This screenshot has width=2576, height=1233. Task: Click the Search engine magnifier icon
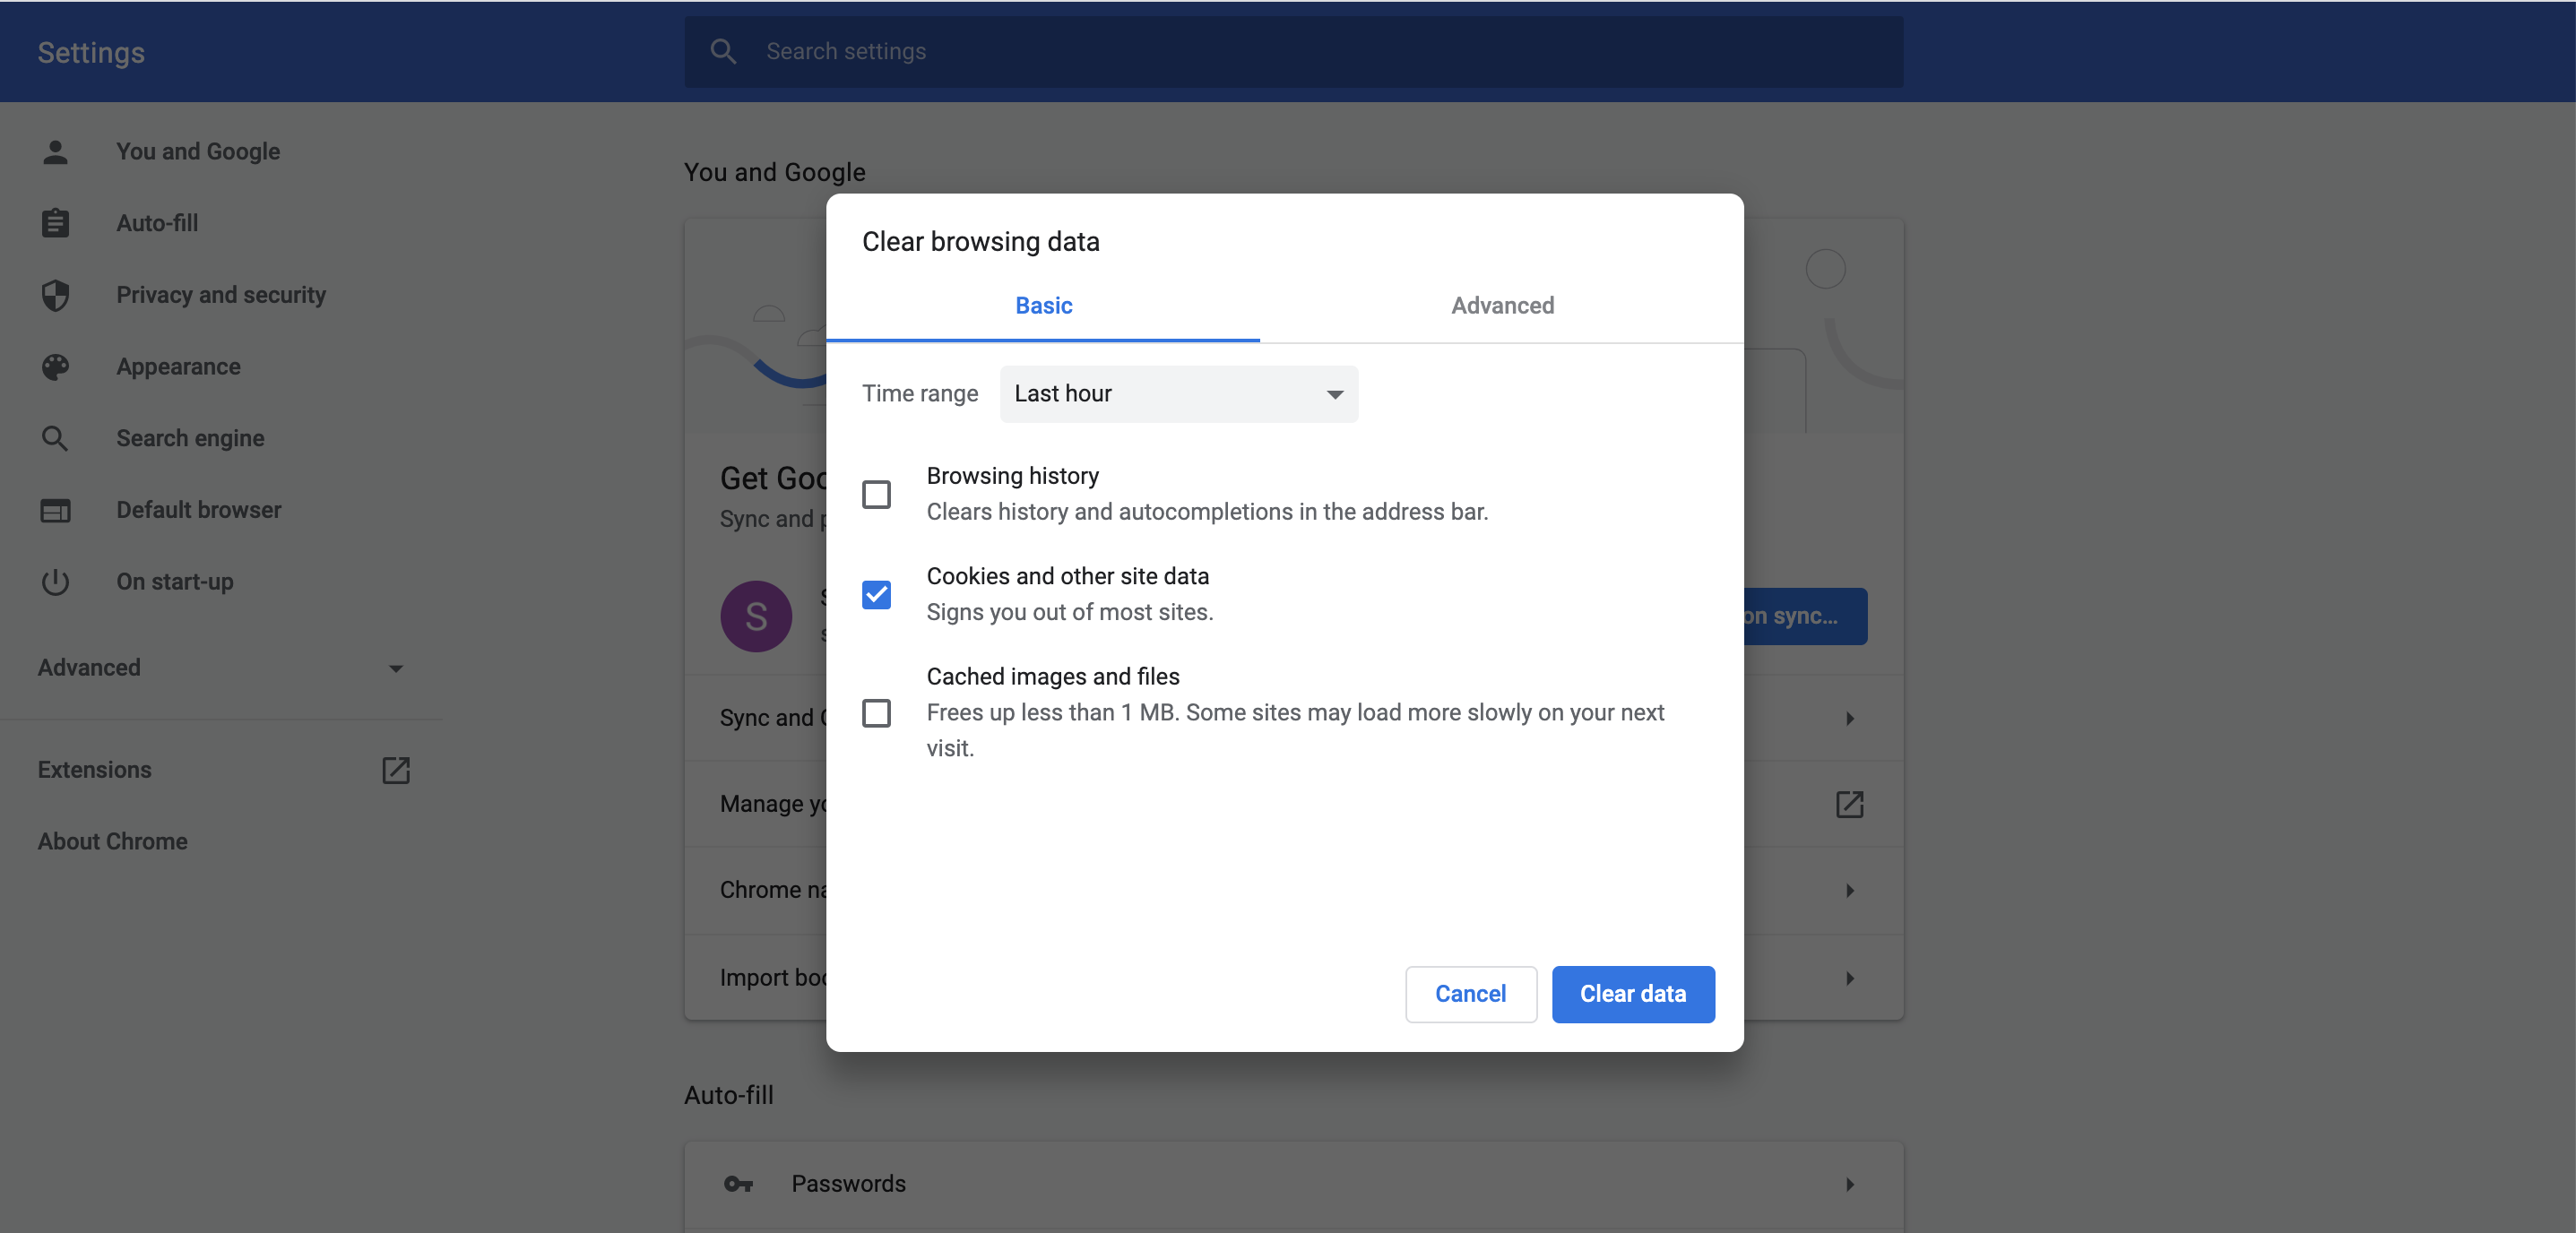(x=55, y=438)
